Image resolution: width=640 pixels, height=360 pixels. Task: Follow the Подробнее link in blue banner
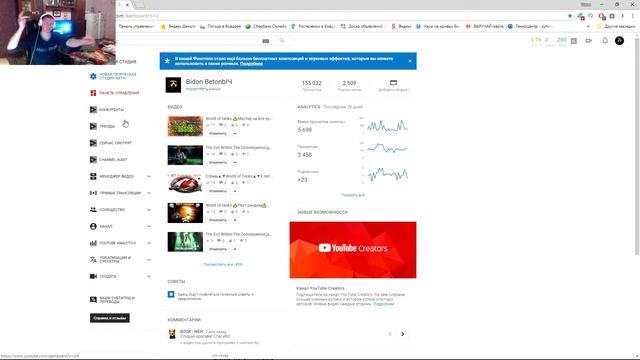tap(251, 64)
